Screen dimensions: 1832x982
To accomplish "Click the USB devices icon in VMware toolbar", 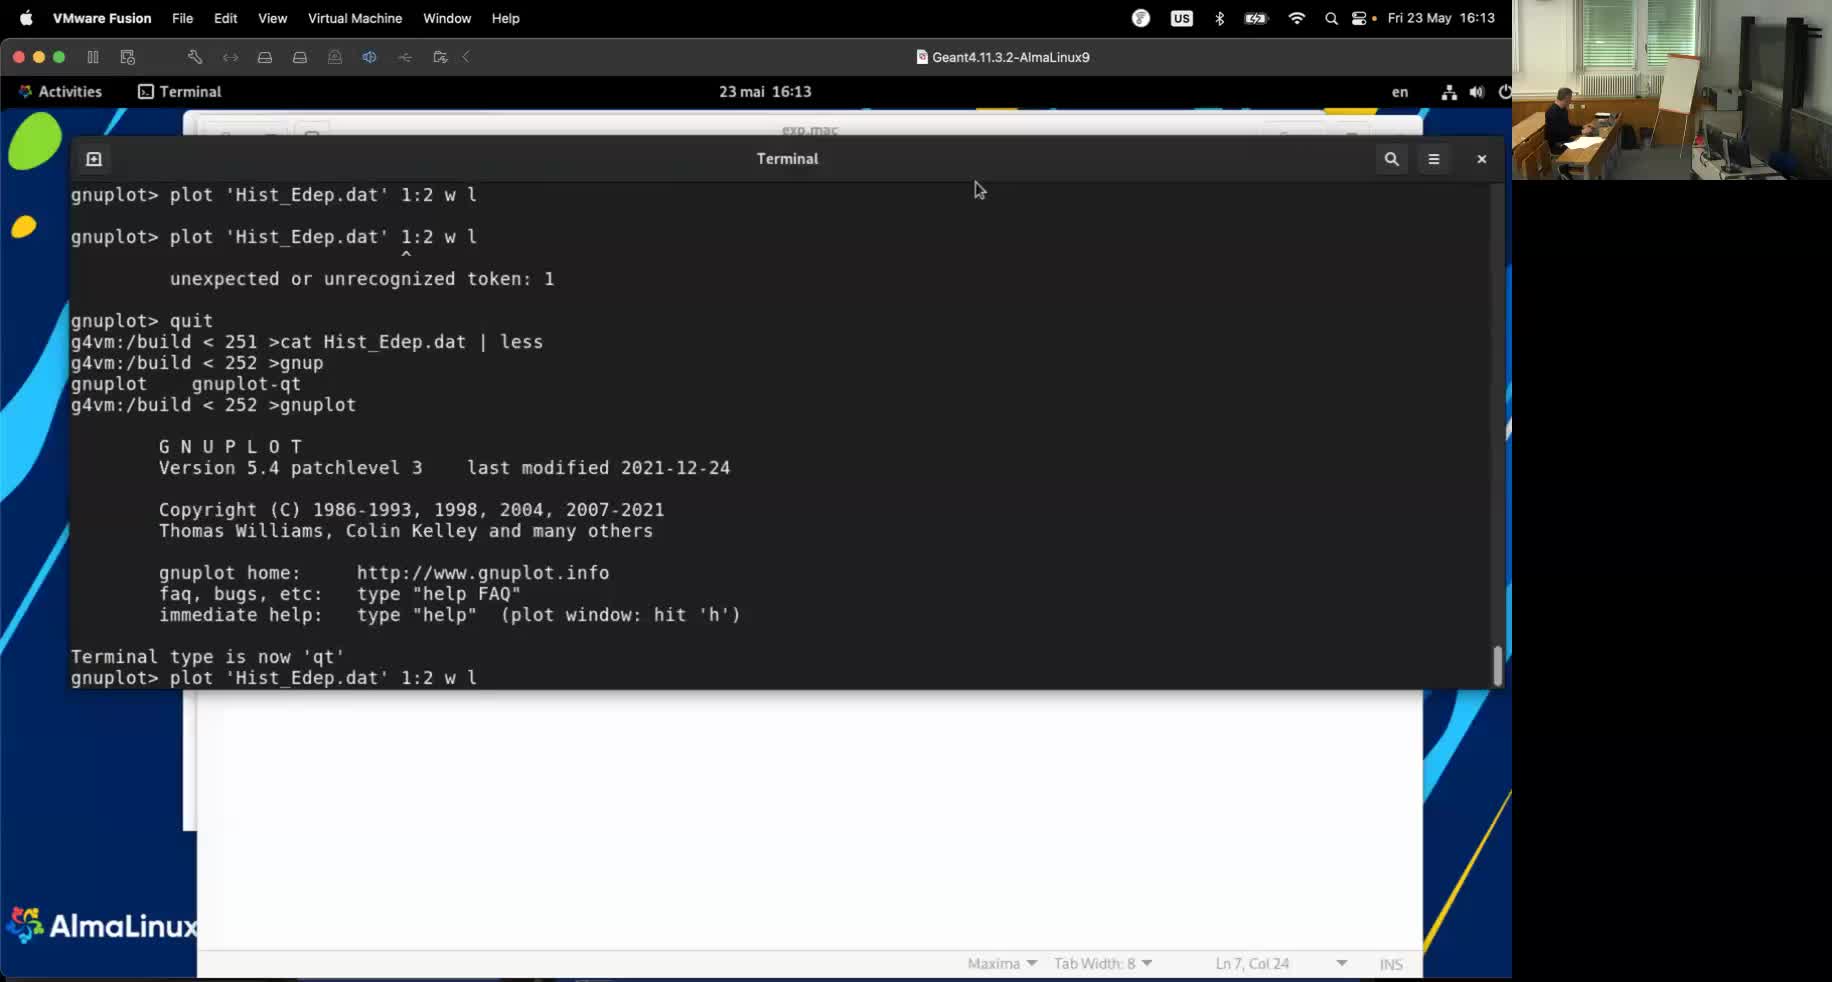I will pos(405,57).
